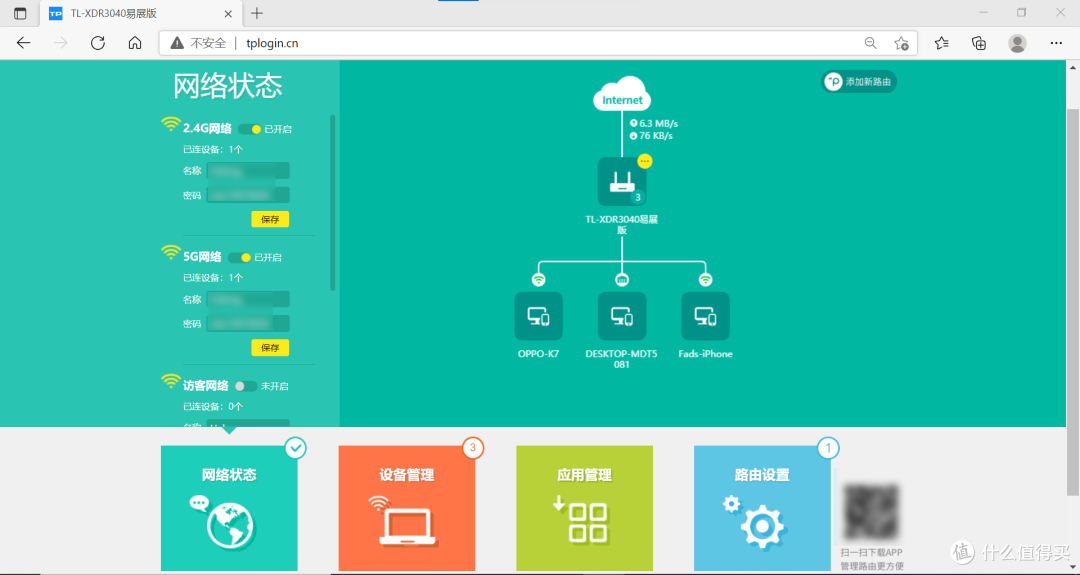The height and width of the screenshot is (575, 1080).
Task: Click the 5G network wifi icon
Action: (170, 253)
